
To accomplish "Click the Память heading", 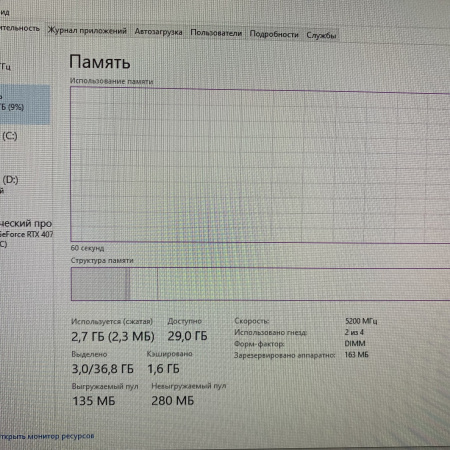I will click(100, 62).
